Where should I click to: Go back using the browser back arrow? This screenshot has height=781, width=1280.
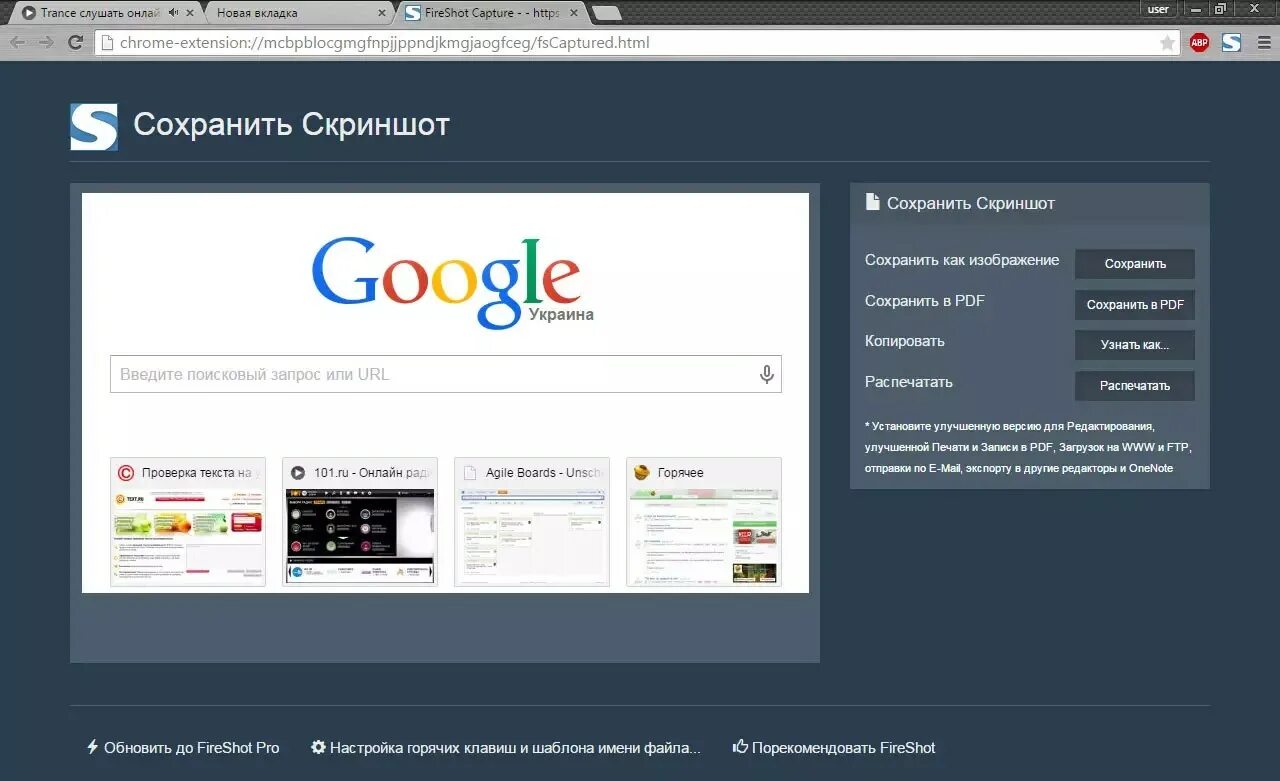[17, 42]
